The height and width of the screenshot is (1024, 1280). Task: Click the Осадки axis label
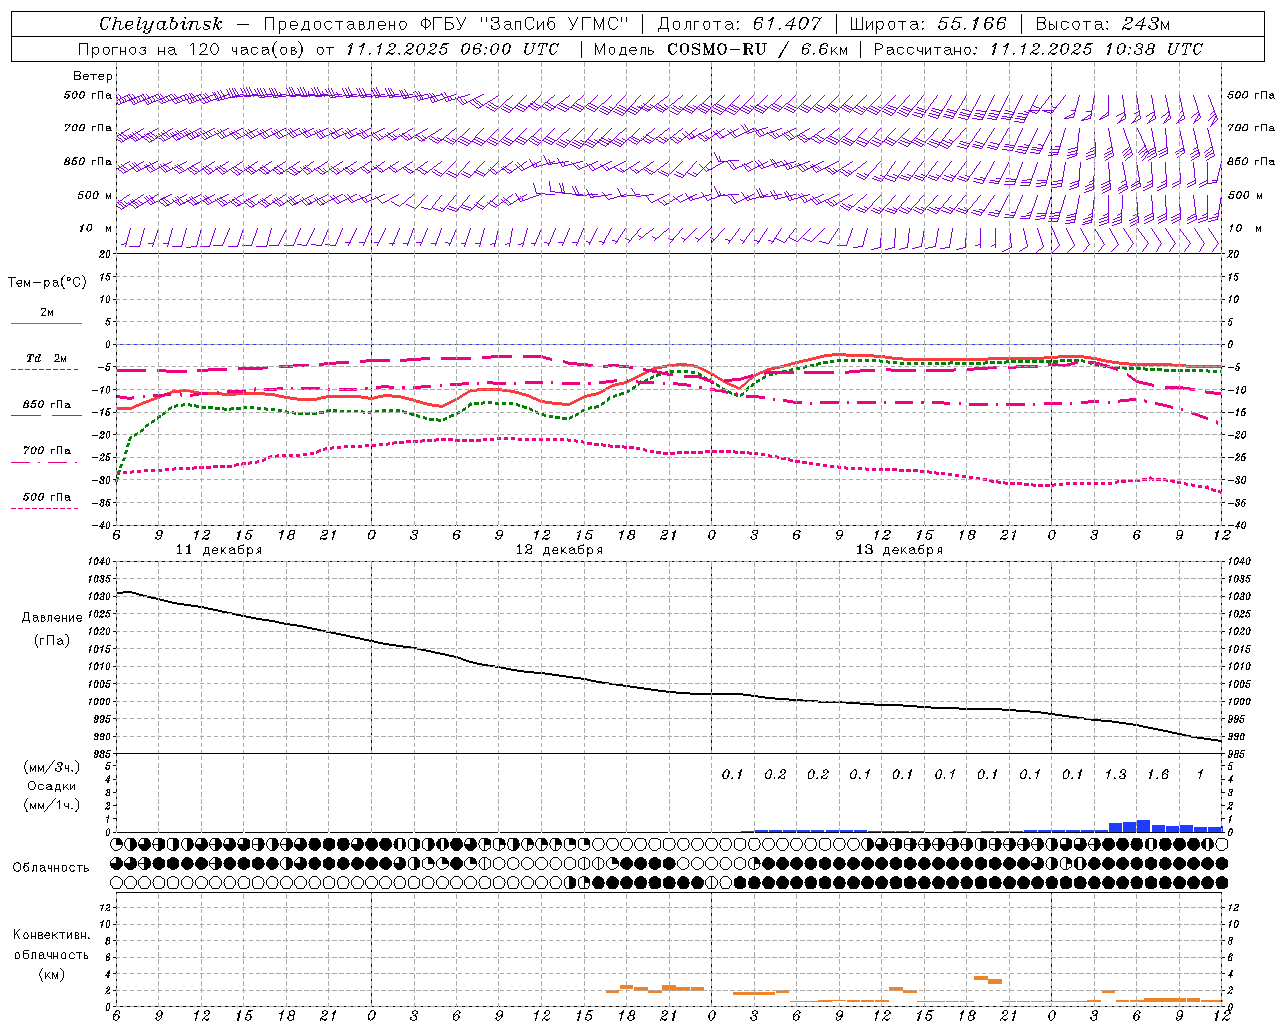pyautogui.click(x=52, y=786)
